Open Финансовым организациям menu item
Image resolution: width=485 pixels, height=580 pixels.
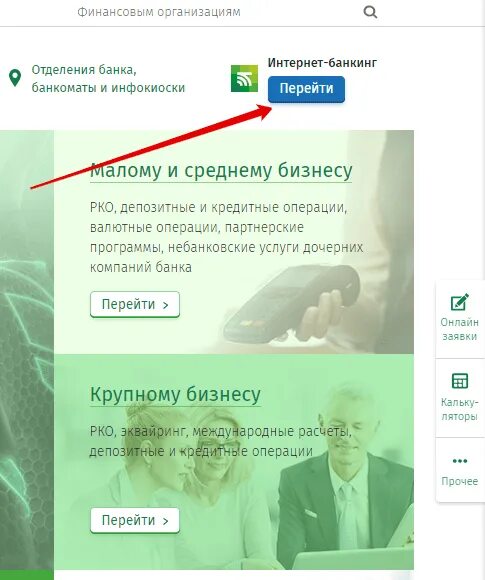159,12
